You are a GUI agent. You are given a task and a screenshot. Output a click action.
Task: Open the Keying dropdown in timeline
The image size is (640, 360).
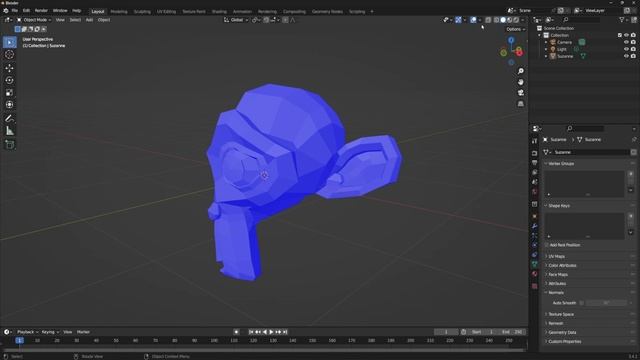50,332
